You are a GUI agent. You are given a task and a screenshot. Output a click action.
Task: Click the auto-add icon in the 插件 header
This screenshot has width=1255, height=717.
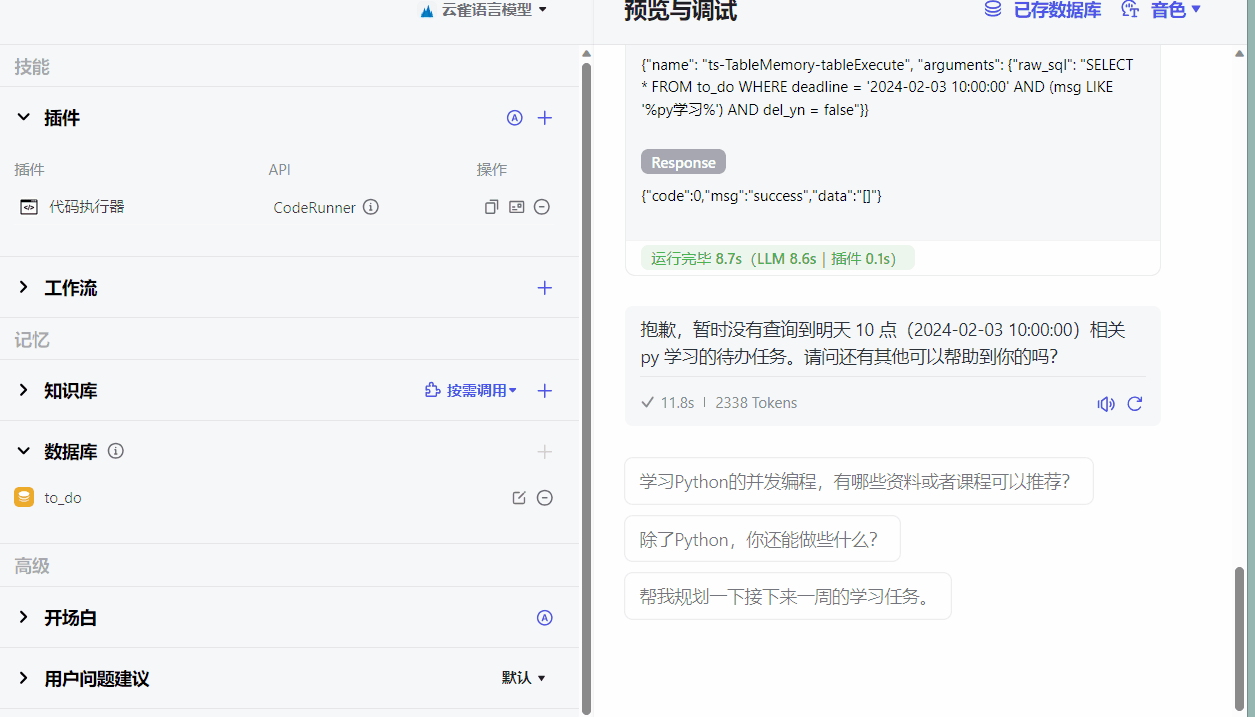(515, 118)
